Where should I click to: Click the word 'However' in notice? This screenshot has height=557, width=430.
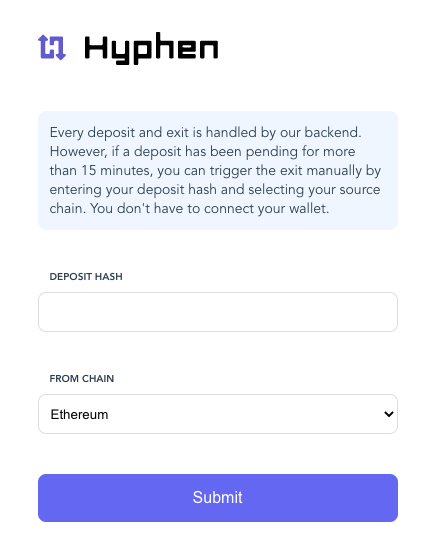point(78,152)
